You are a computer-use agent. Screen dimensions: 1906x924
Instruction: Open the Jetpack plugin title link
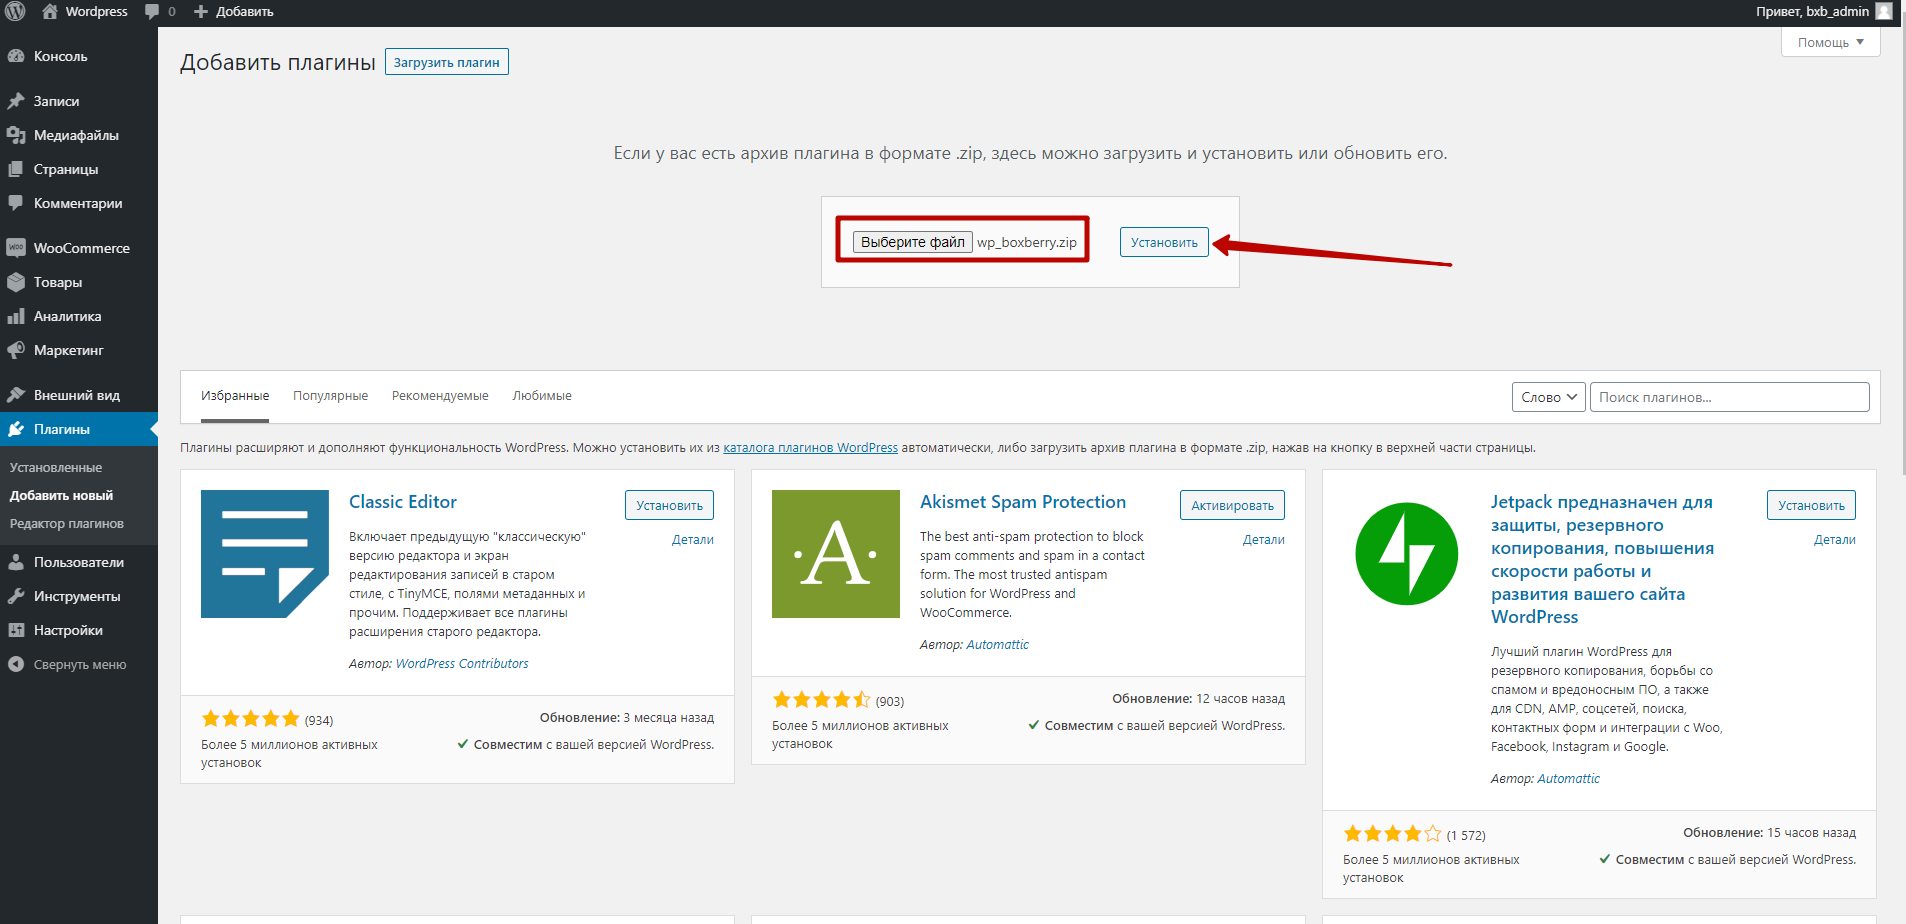(x=1603, y=559)
